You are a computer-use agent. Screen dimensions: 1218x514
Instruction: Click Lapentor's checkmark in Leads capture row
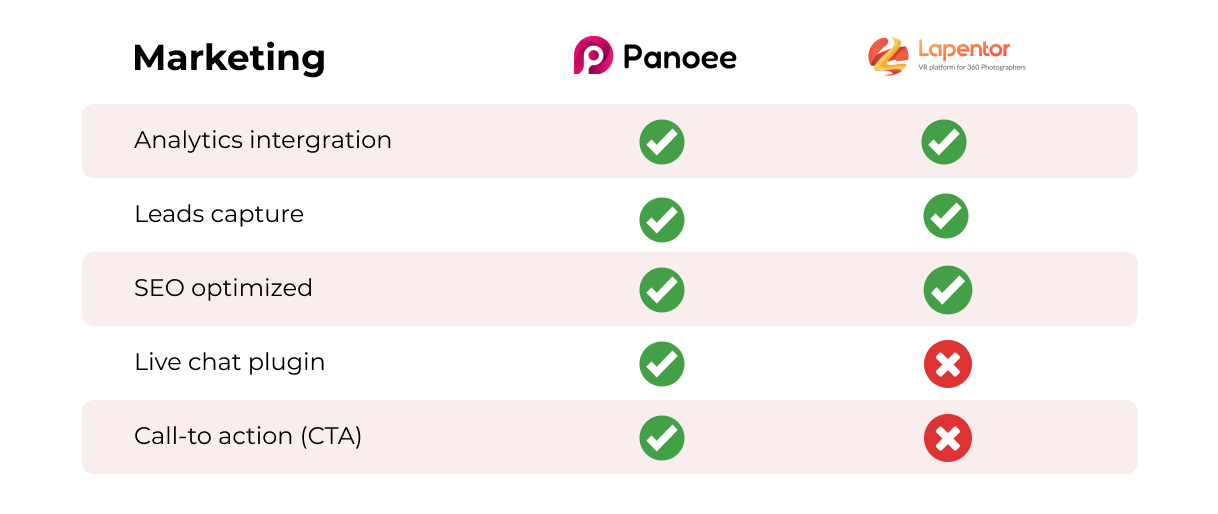(946, 215)
